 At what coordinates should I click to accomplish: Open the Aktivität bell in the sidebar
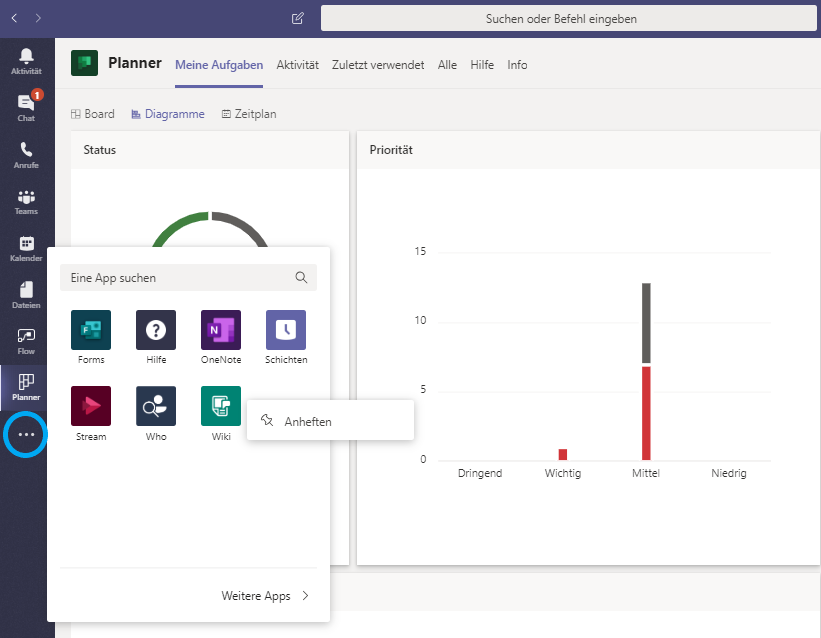click(x=26, y=61)
